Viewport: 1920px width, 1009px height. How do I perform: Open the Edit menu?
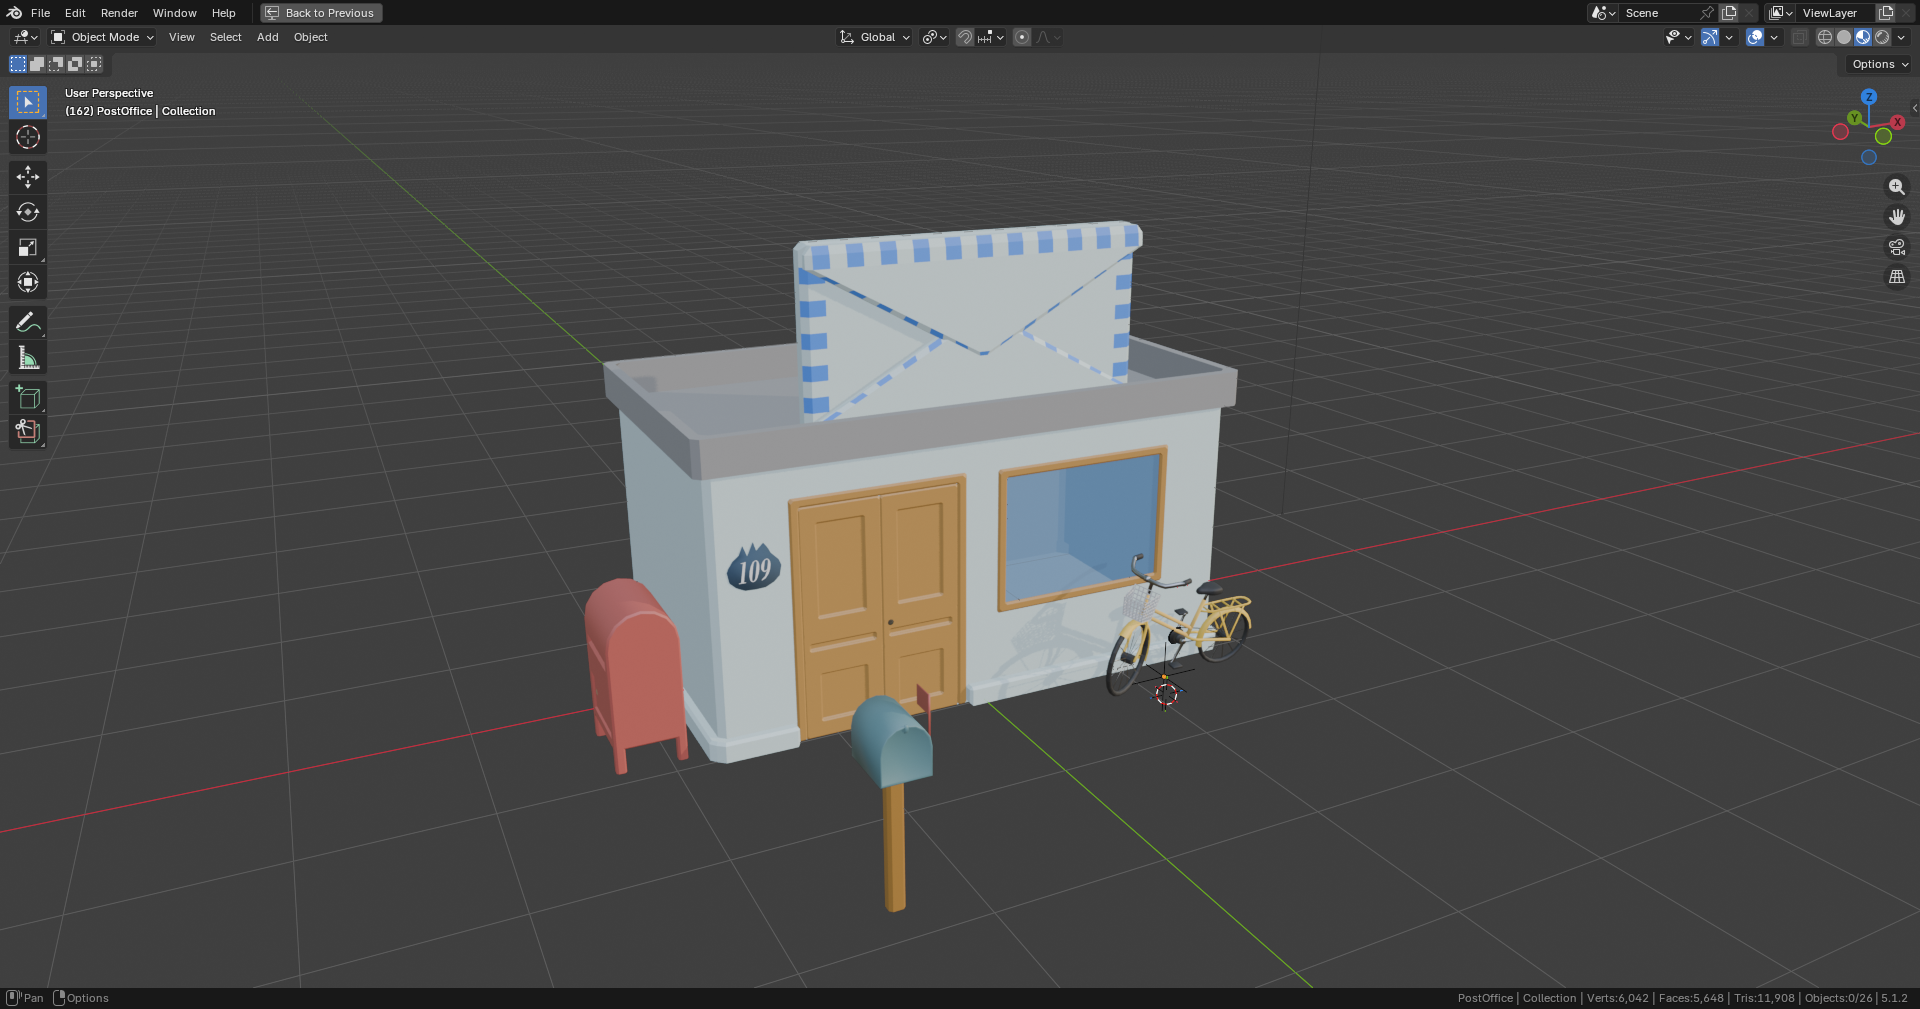pyautogui.click(x=75, y=13)
